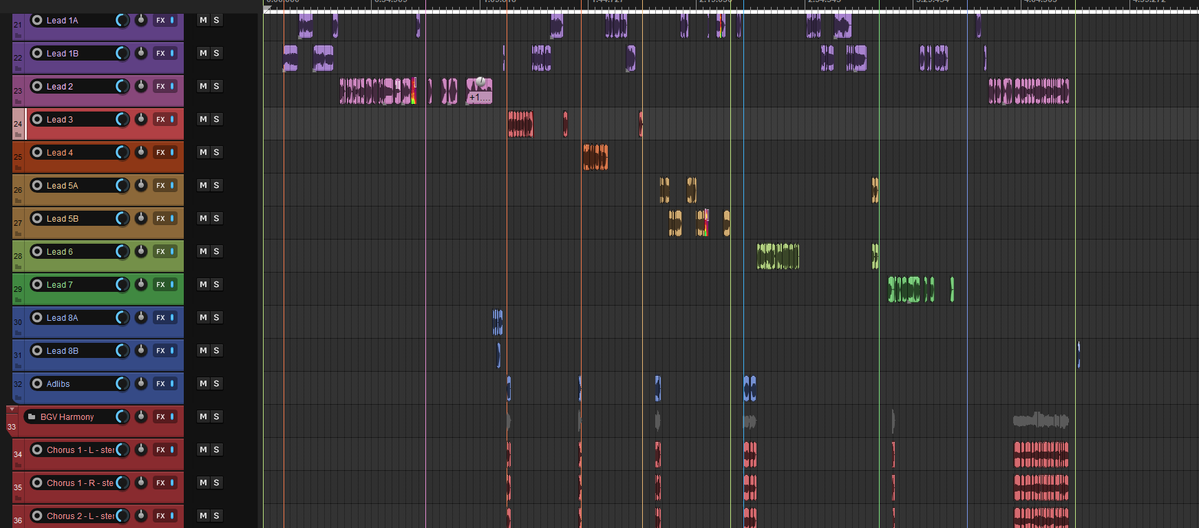Select the orange audio clip on Lead 4 lane
1199x528 pixels.
tap(595, 157)
